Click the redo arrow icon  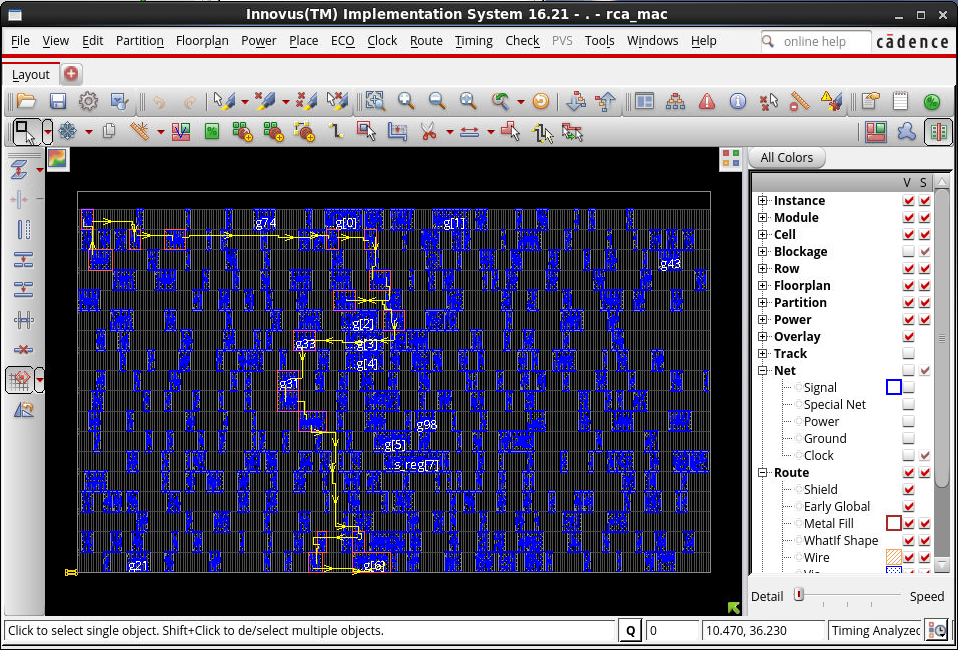189,101
